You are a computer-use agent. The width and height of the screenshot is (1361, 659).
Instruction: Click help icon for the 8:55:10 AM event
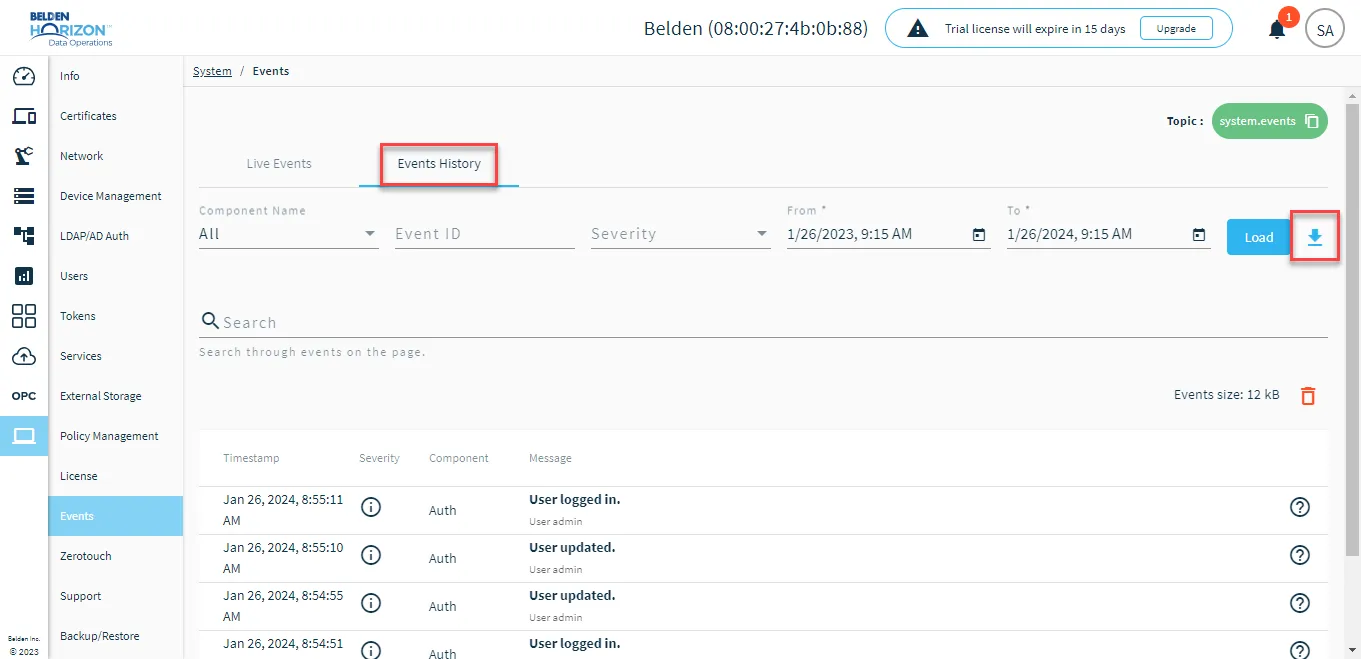point(1300,555)
